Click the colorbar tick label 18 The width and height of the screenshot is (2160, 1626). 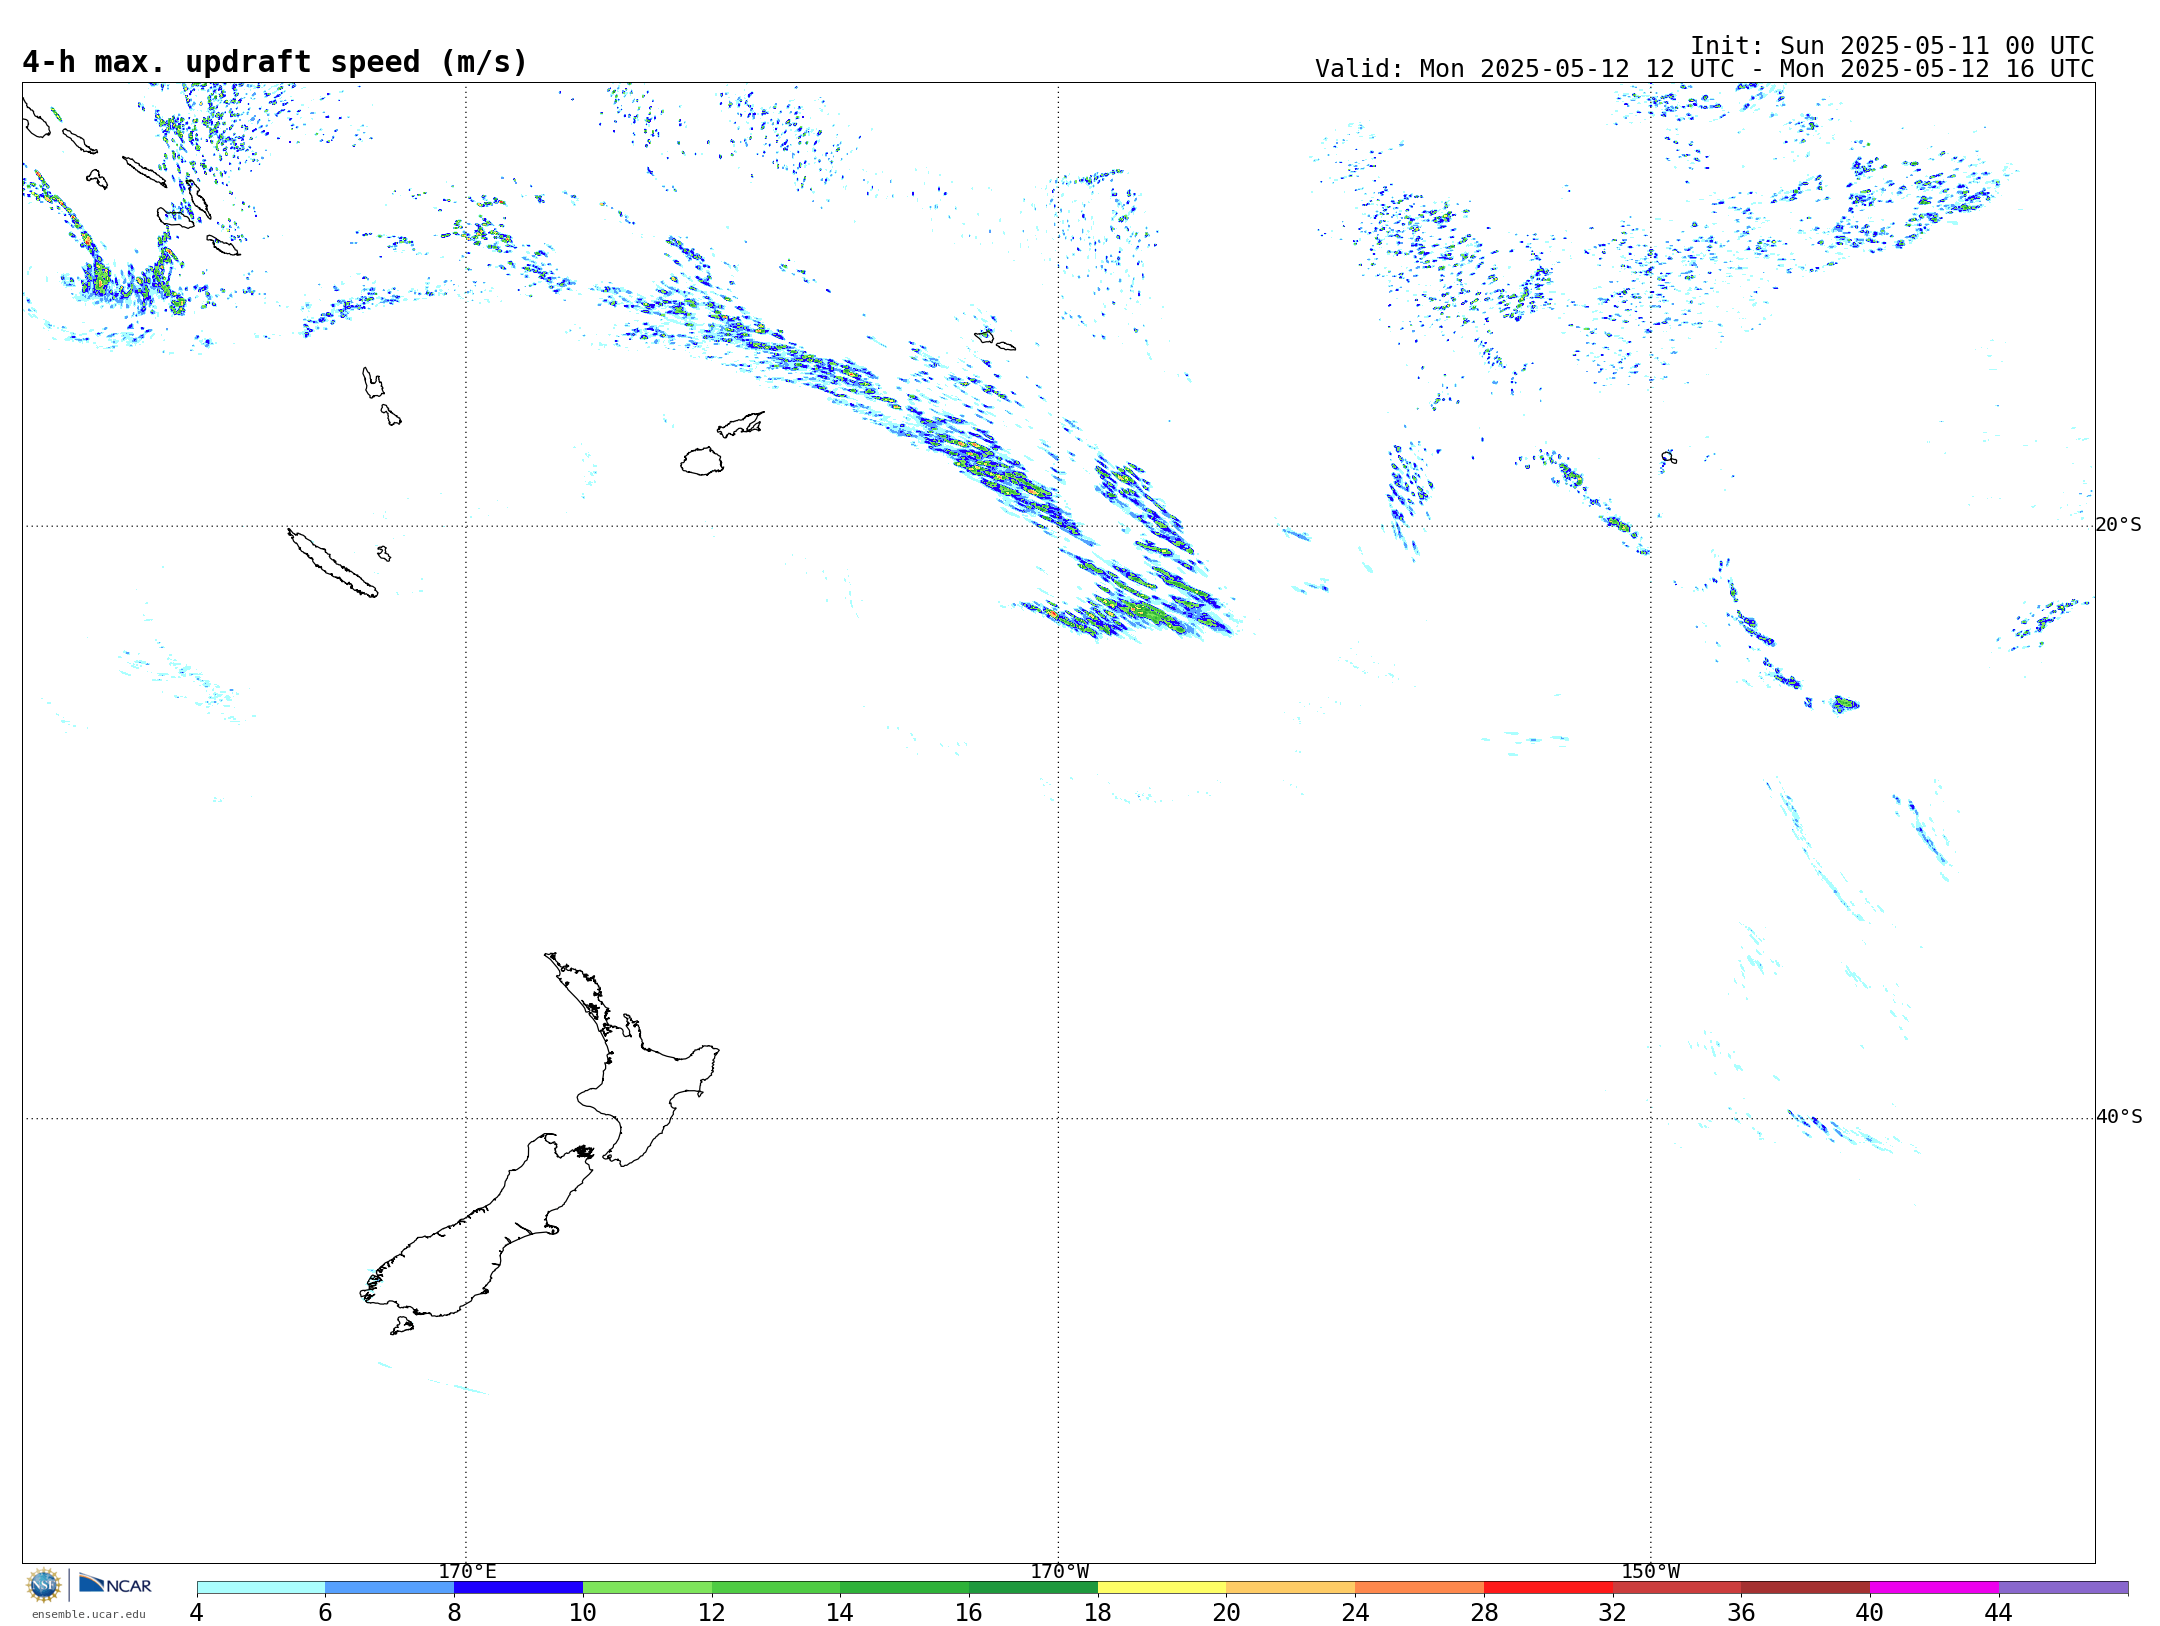pyautogui.click(x=1098, y=1613)
